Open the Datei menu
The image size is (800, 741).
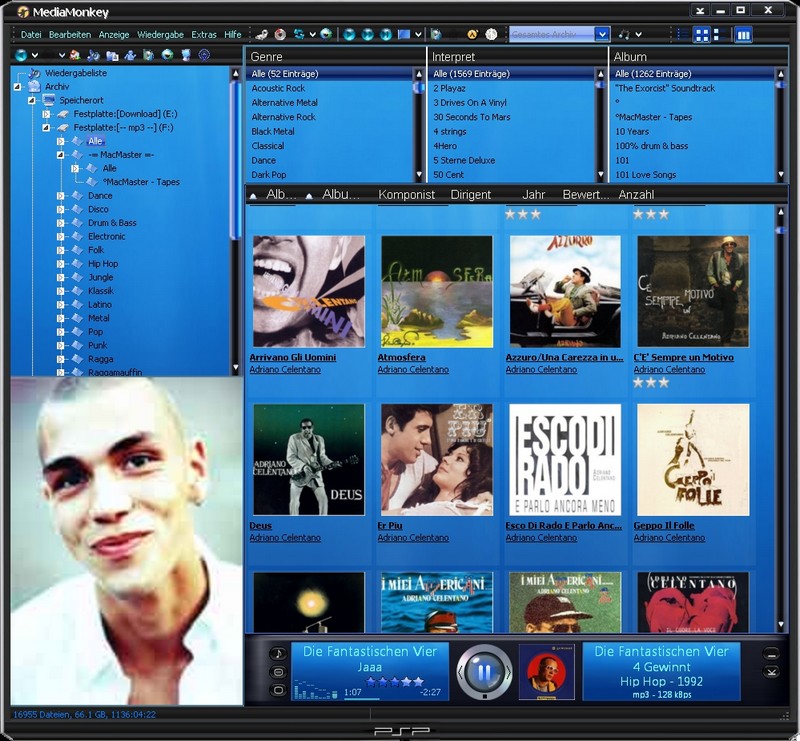(31, 35)
